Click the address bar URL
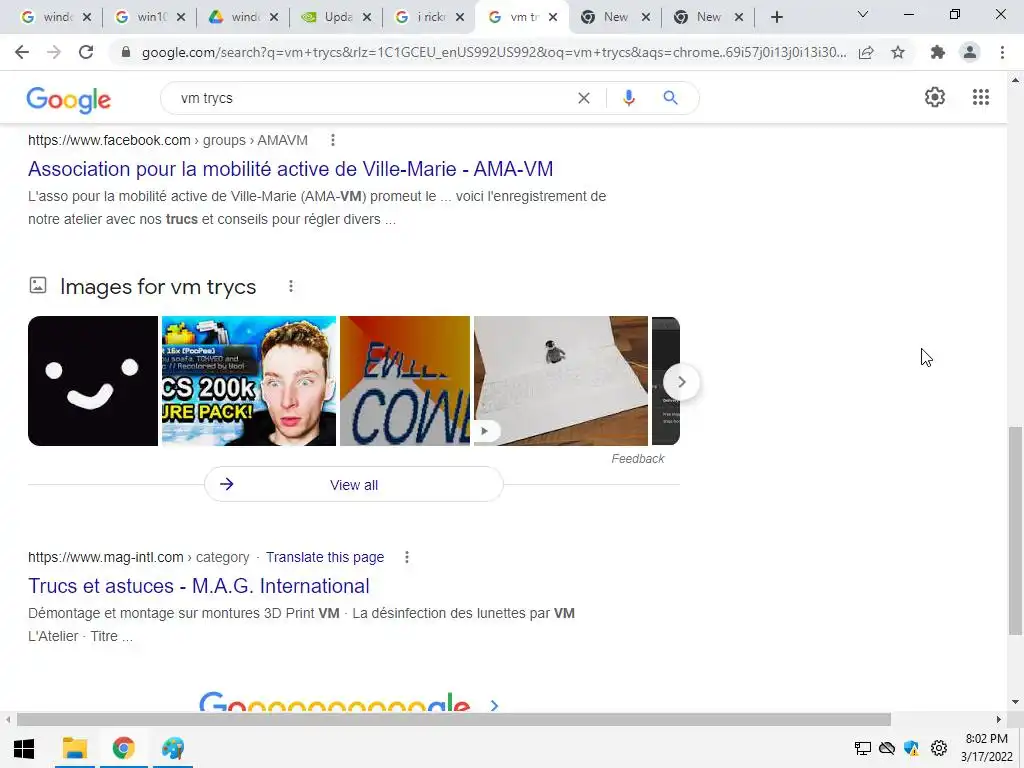1024x768 pixels. coord(494,52)
